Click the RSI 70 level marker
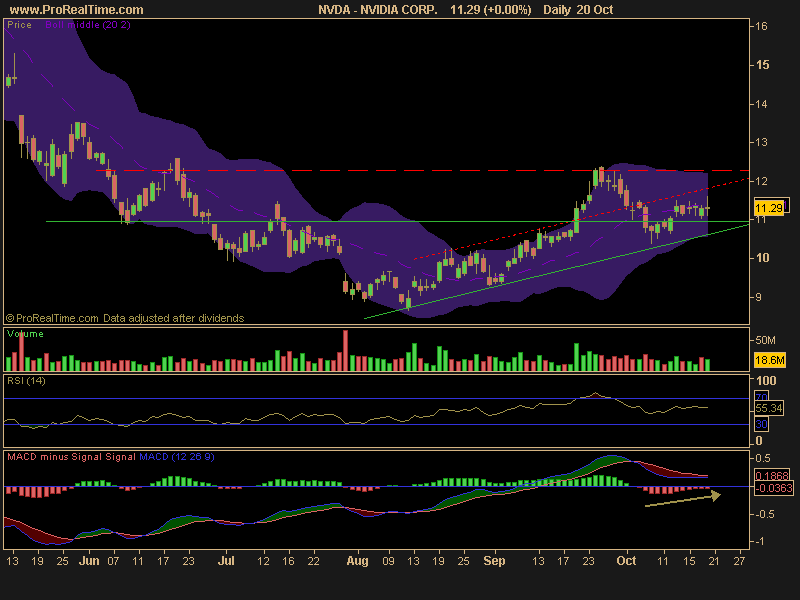This screenshot has height=600, width=800. tap(761, 397)
